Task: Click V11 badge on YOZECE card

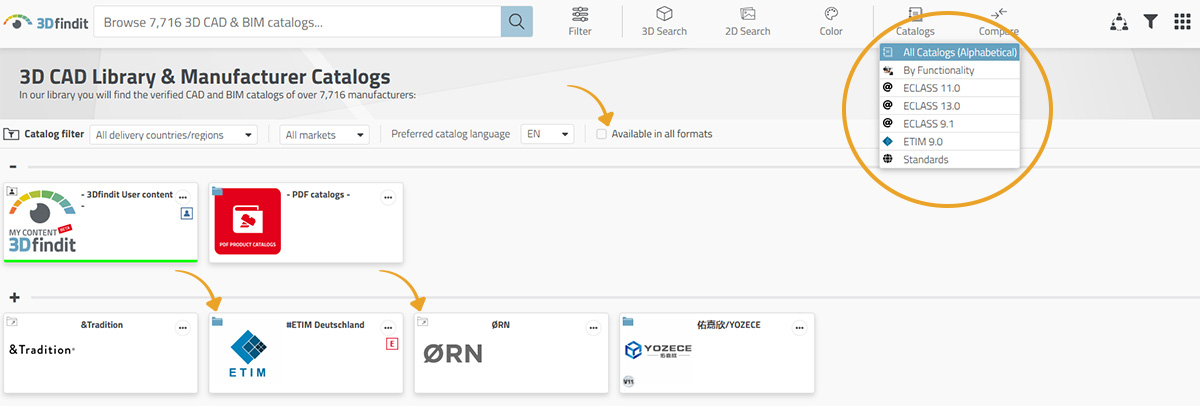Action: click(628, 382)
